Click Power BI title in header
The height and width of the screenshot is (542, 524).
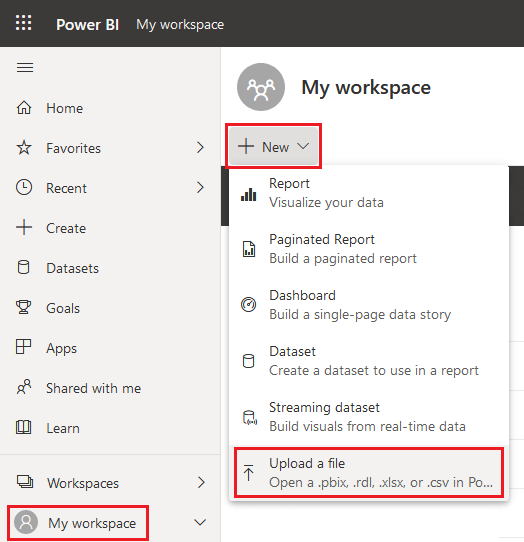[87, 25]
